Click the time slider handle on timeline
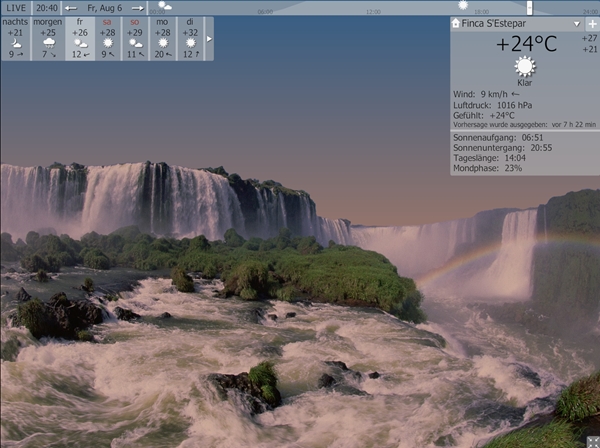Viewport: 600px width, 448px height. click(529, 8)
